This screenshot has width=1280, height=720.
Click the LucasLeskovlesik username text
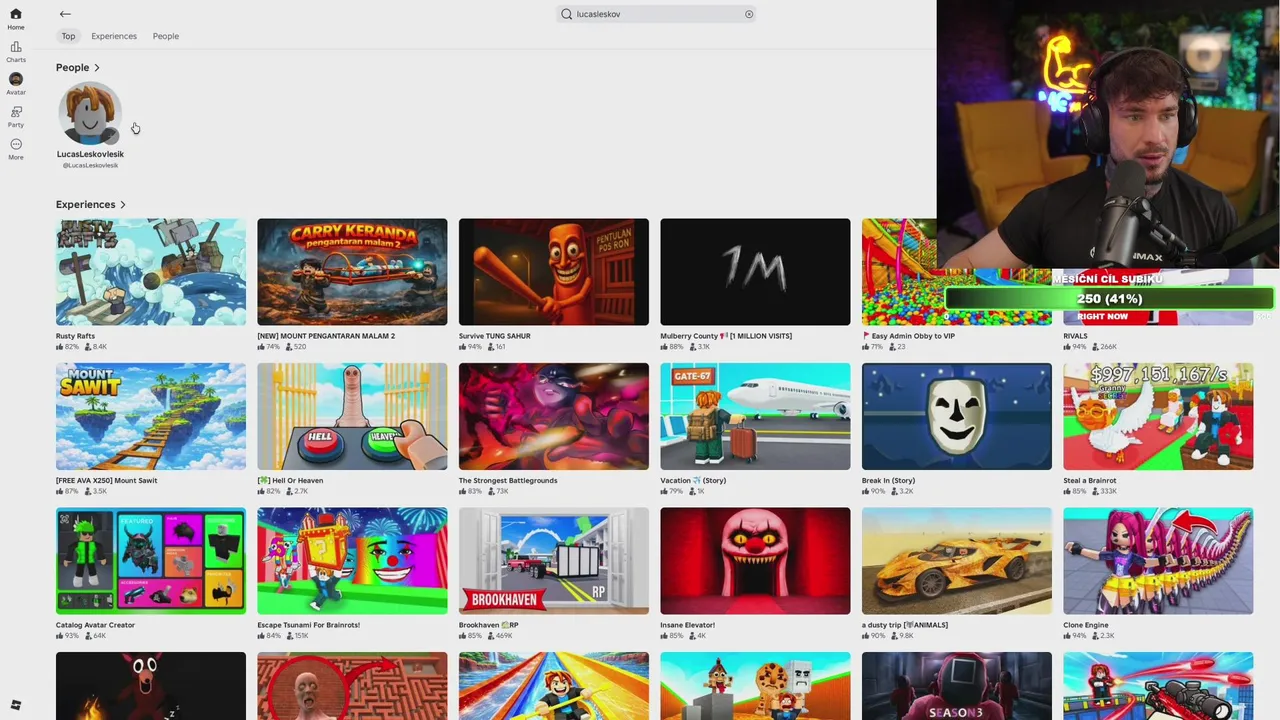pyautogui.click(x=90, y=154)
